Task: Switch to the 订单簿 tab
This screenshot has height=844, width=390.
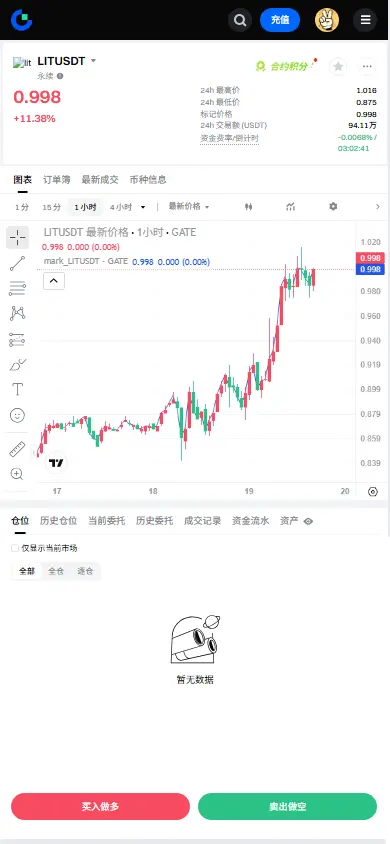Action: point(56,180)
